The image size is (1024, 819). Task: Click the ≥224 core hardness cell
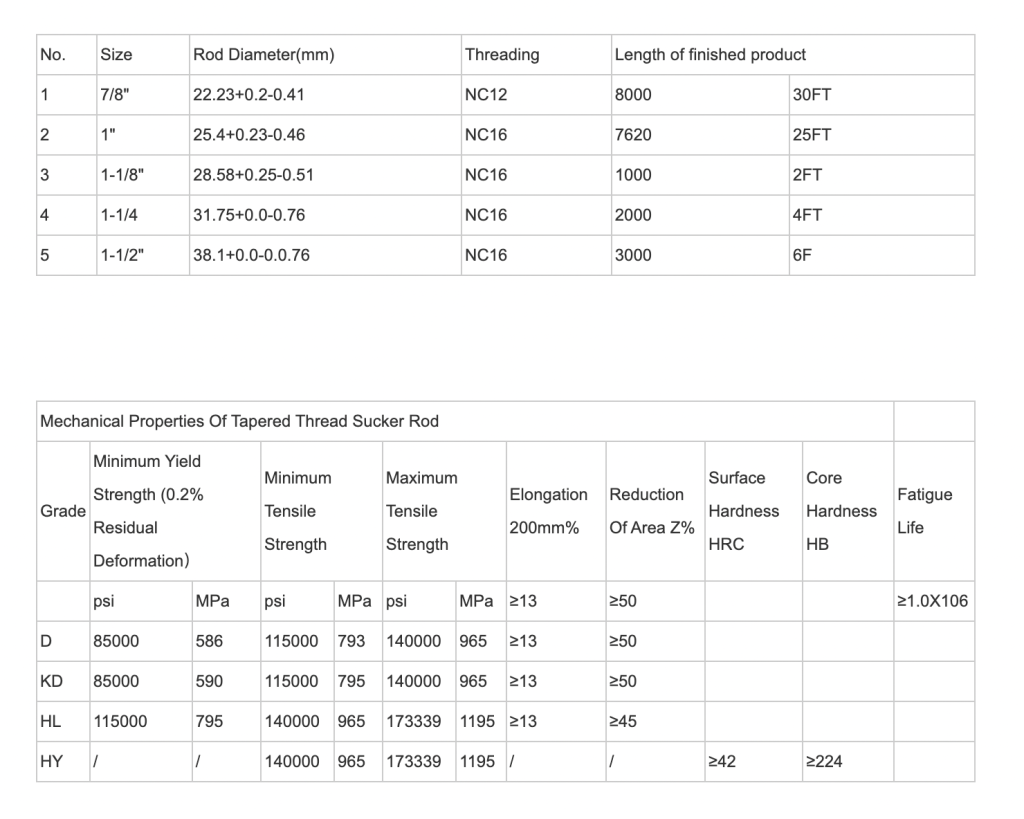pos(824,762)
